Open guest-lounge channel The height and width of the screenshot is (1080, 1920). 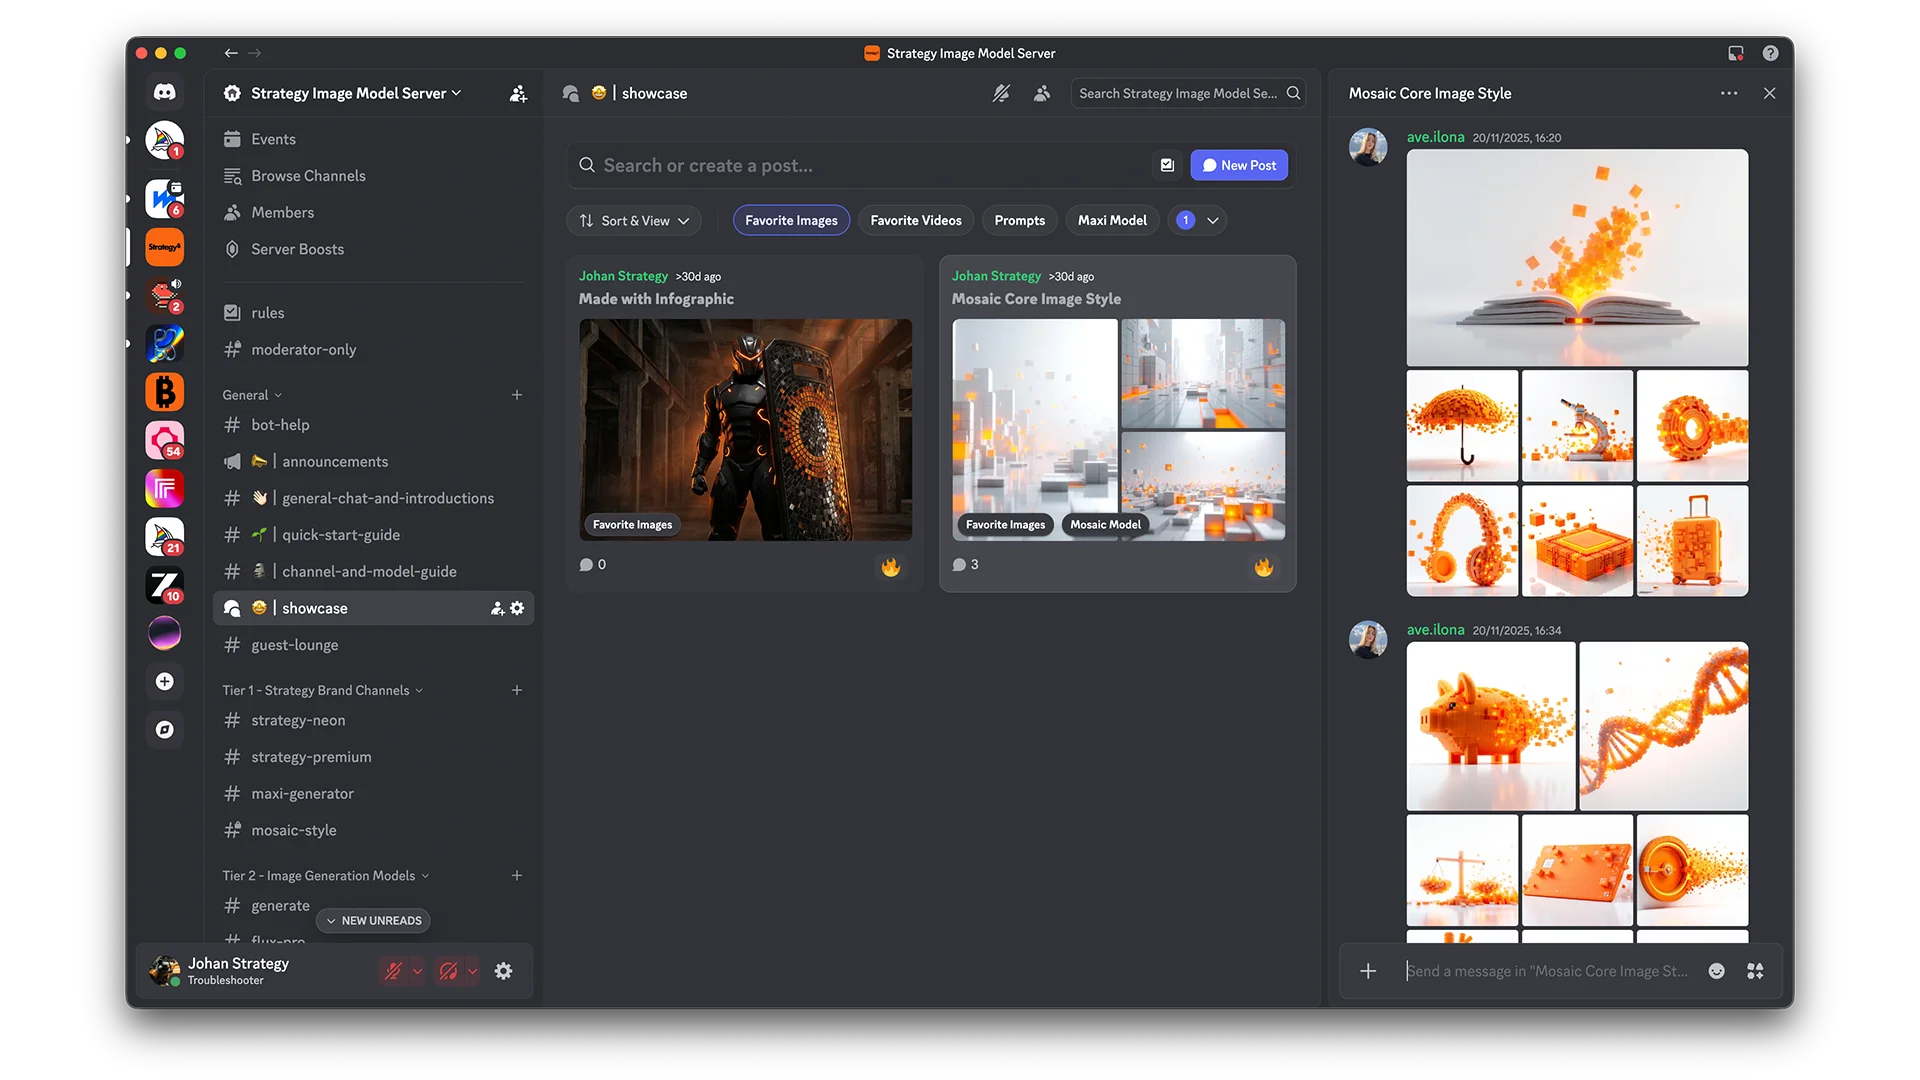click(x=373, y=645)
